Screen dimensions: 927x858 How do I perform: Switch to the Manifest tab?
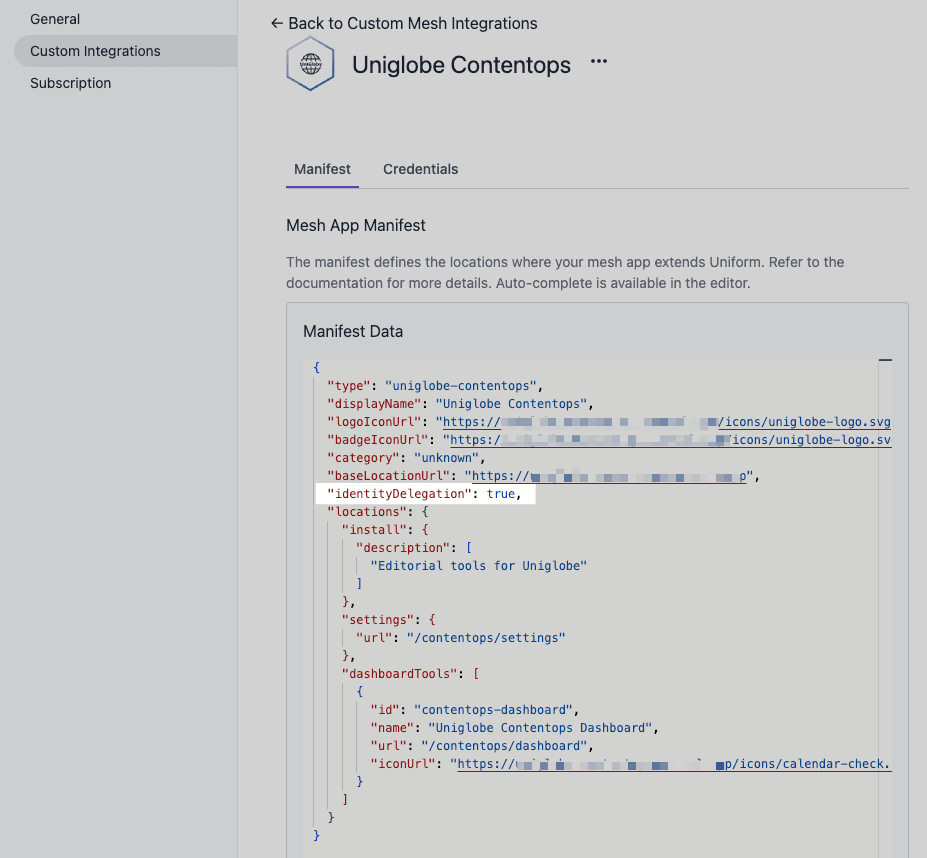pyautogui.click(x=322, y=169)
